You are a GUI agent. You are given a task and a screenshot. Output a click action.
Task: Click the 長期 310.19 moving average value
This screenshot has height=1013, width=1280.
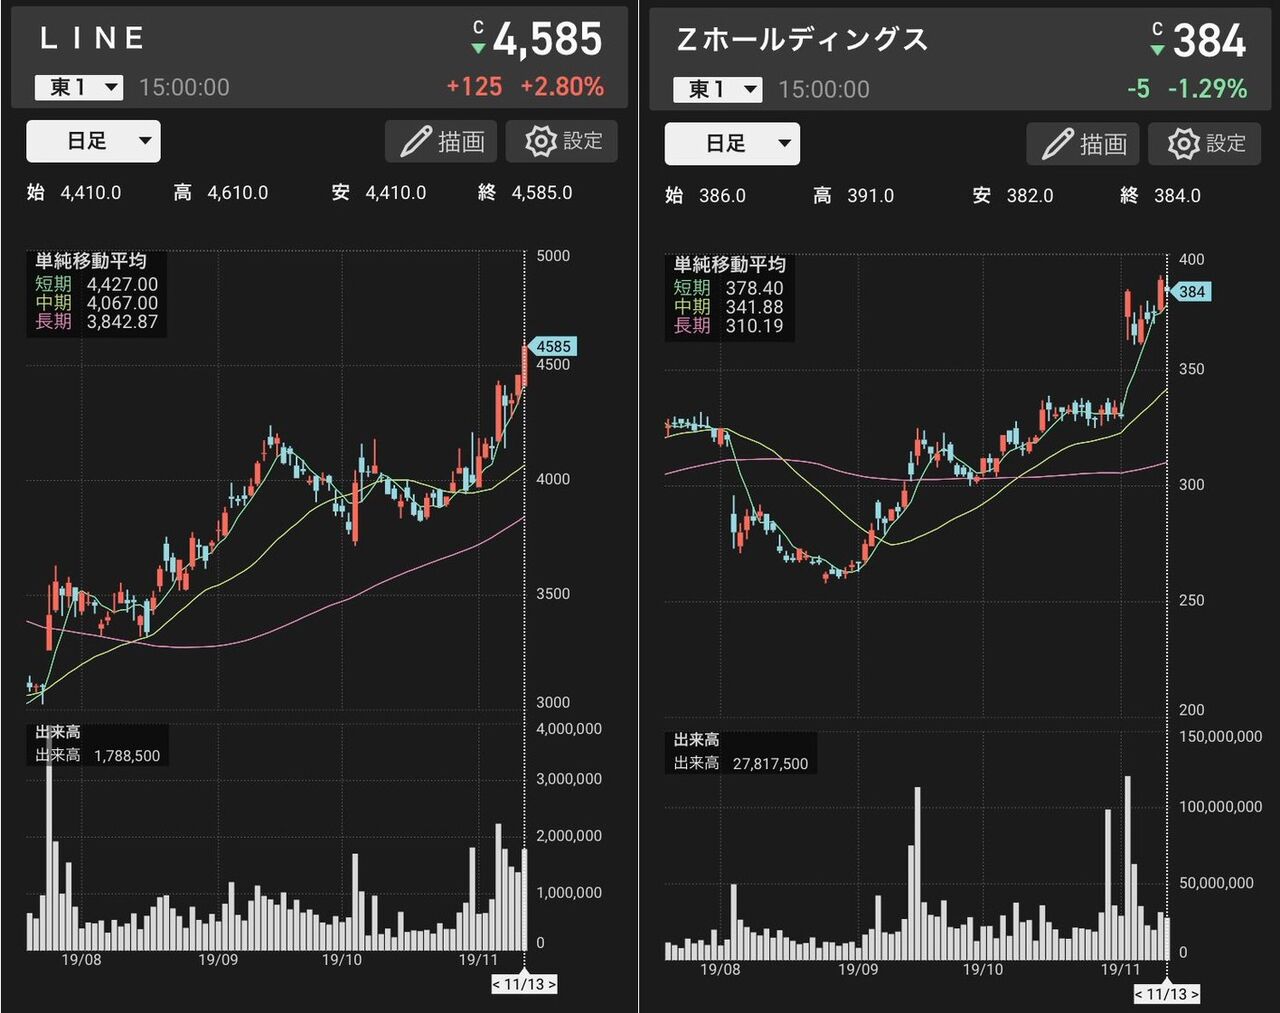(x=729, y=325)
